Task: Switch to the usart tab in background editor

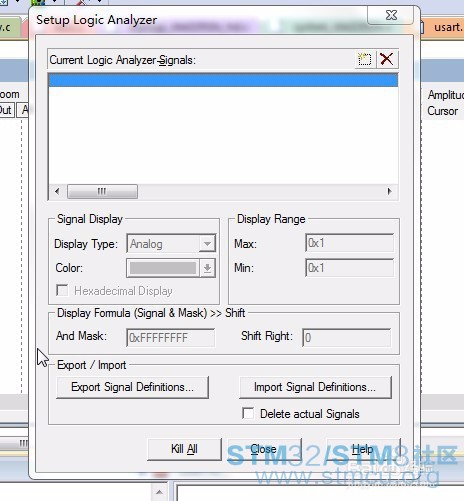Action: [443, 27]
